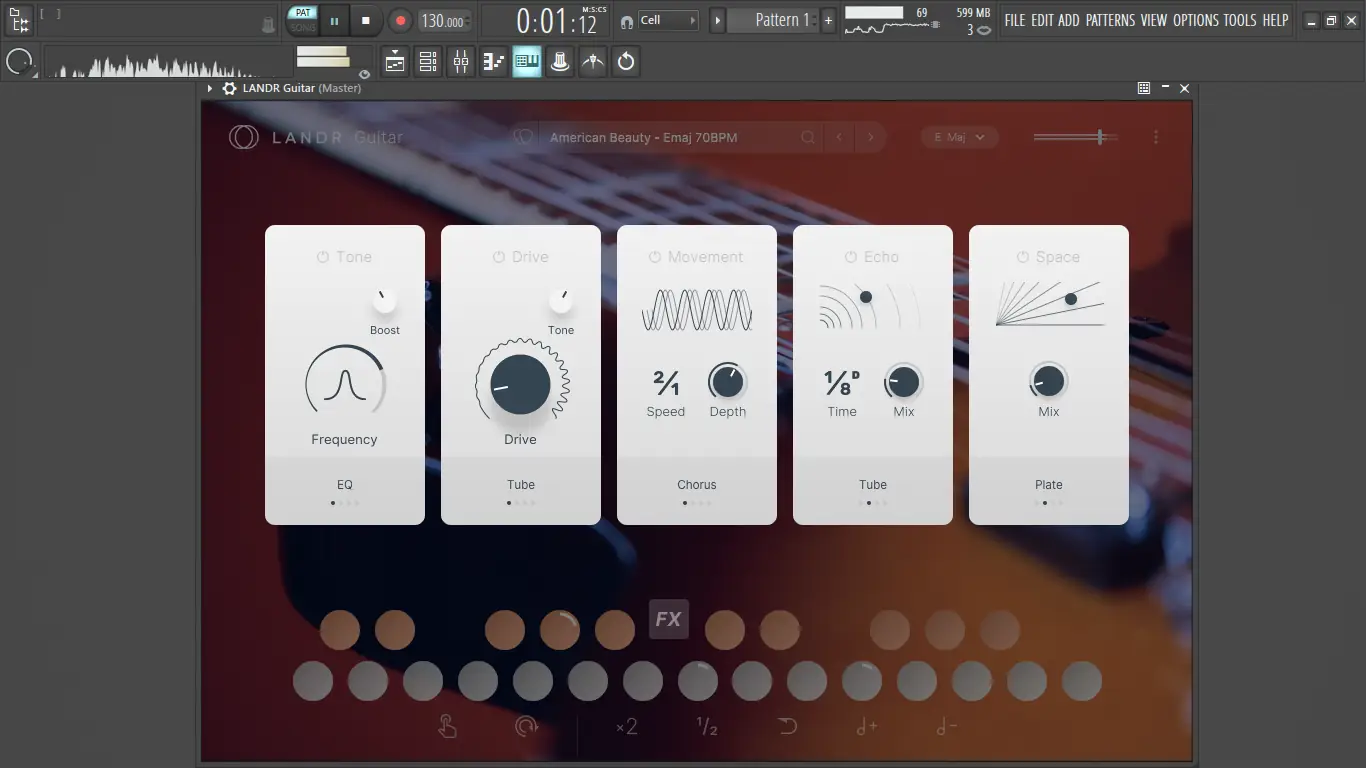Add a new pattern with plus button
This screenshot has width=1366, height=768.
coord(828,20)
